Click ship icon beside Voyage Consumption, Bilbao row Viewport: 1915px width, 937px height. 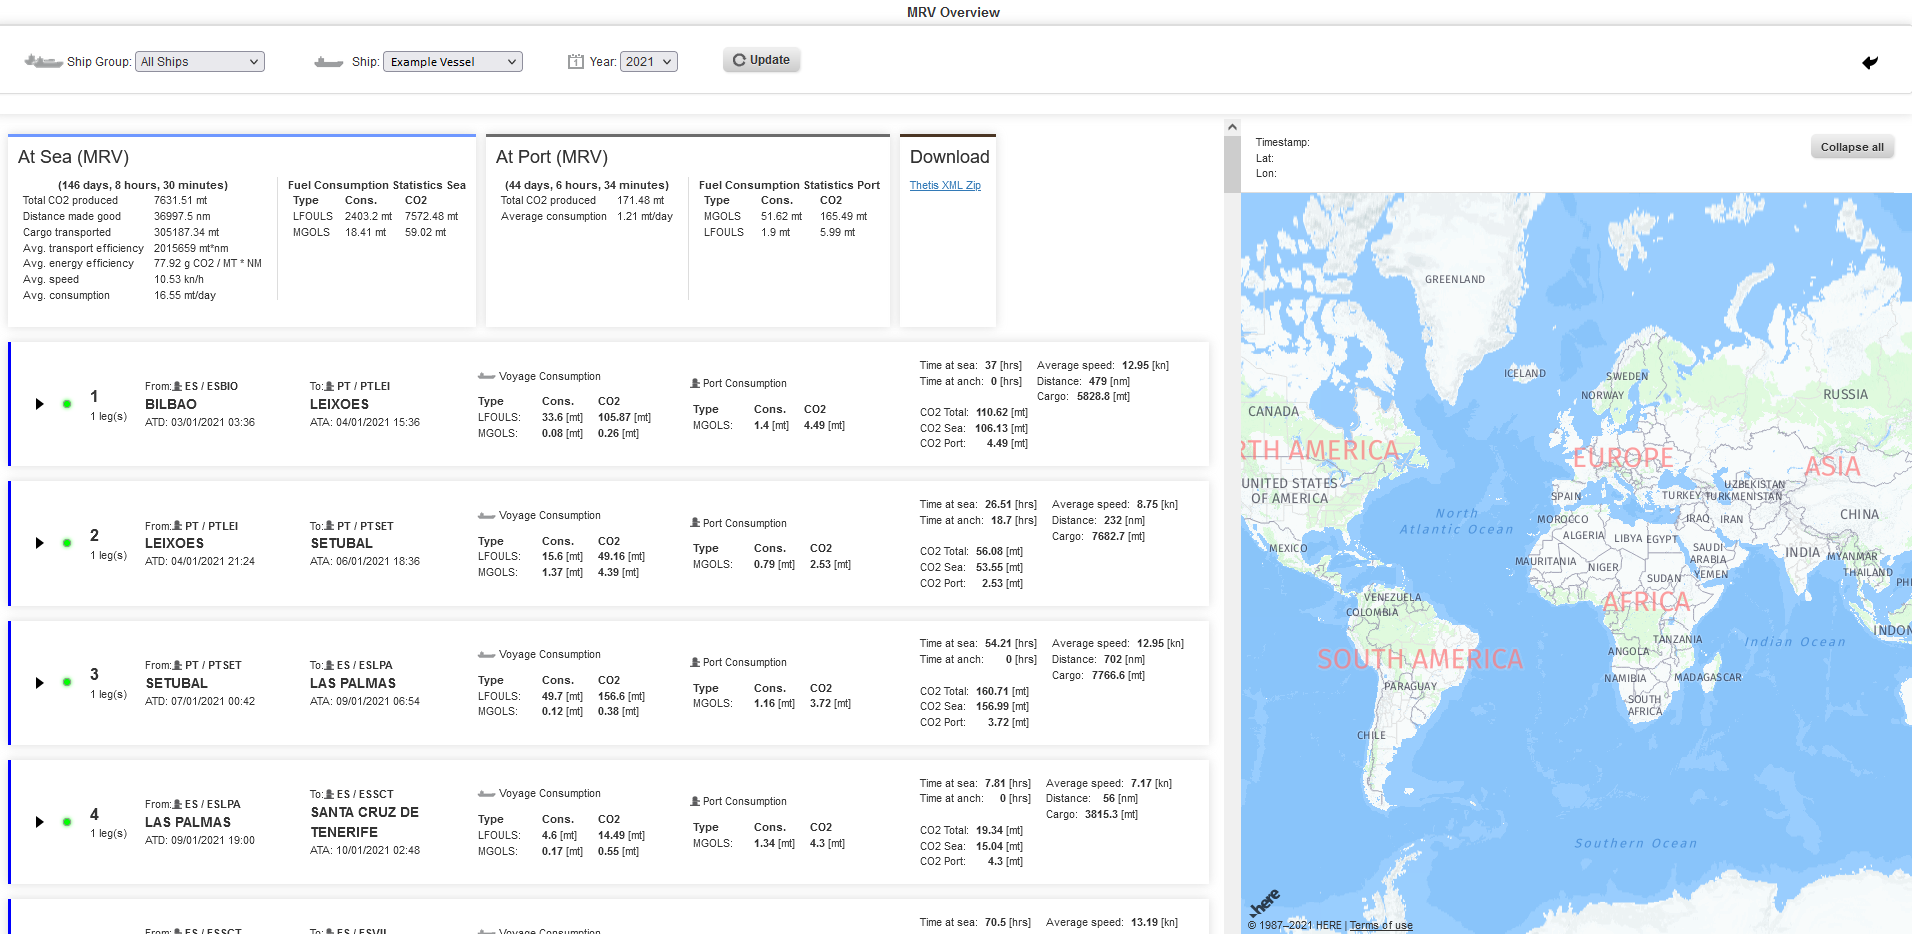tap(487, 377)
